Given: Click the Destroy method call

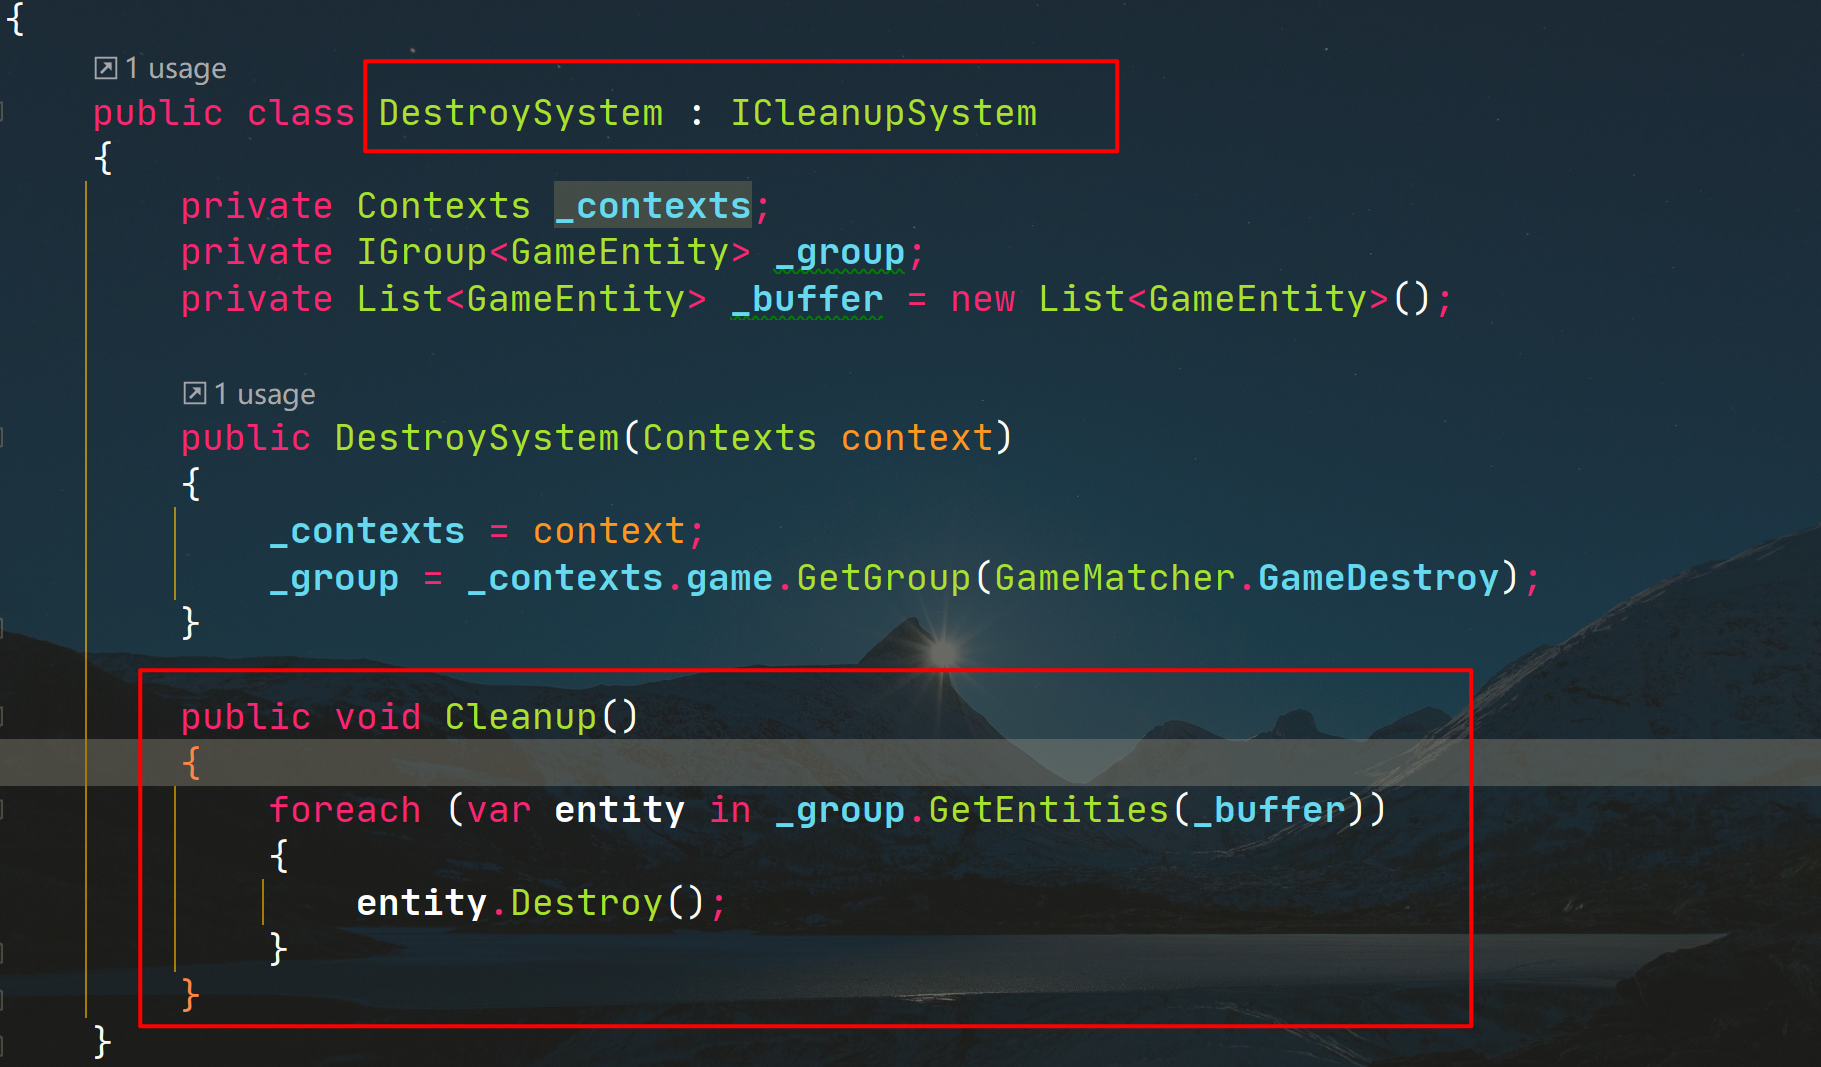Looking at the screenshot, I should pos(587,903).
